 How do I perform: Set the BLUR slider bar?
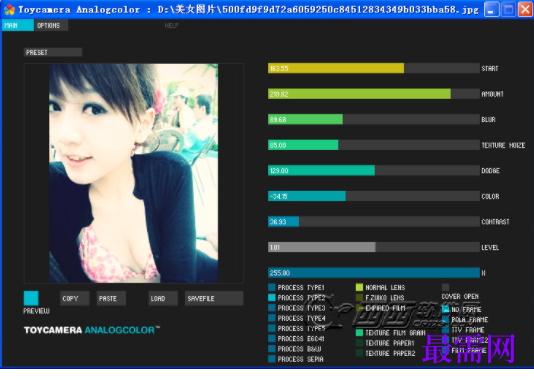point(374,120)
